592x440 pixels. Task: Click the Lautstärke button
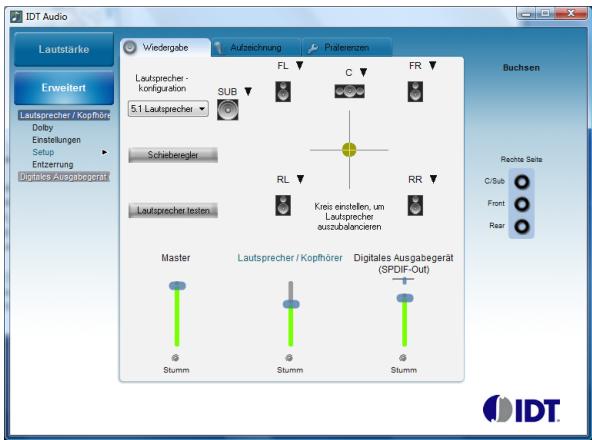click(x=64, y=49)
